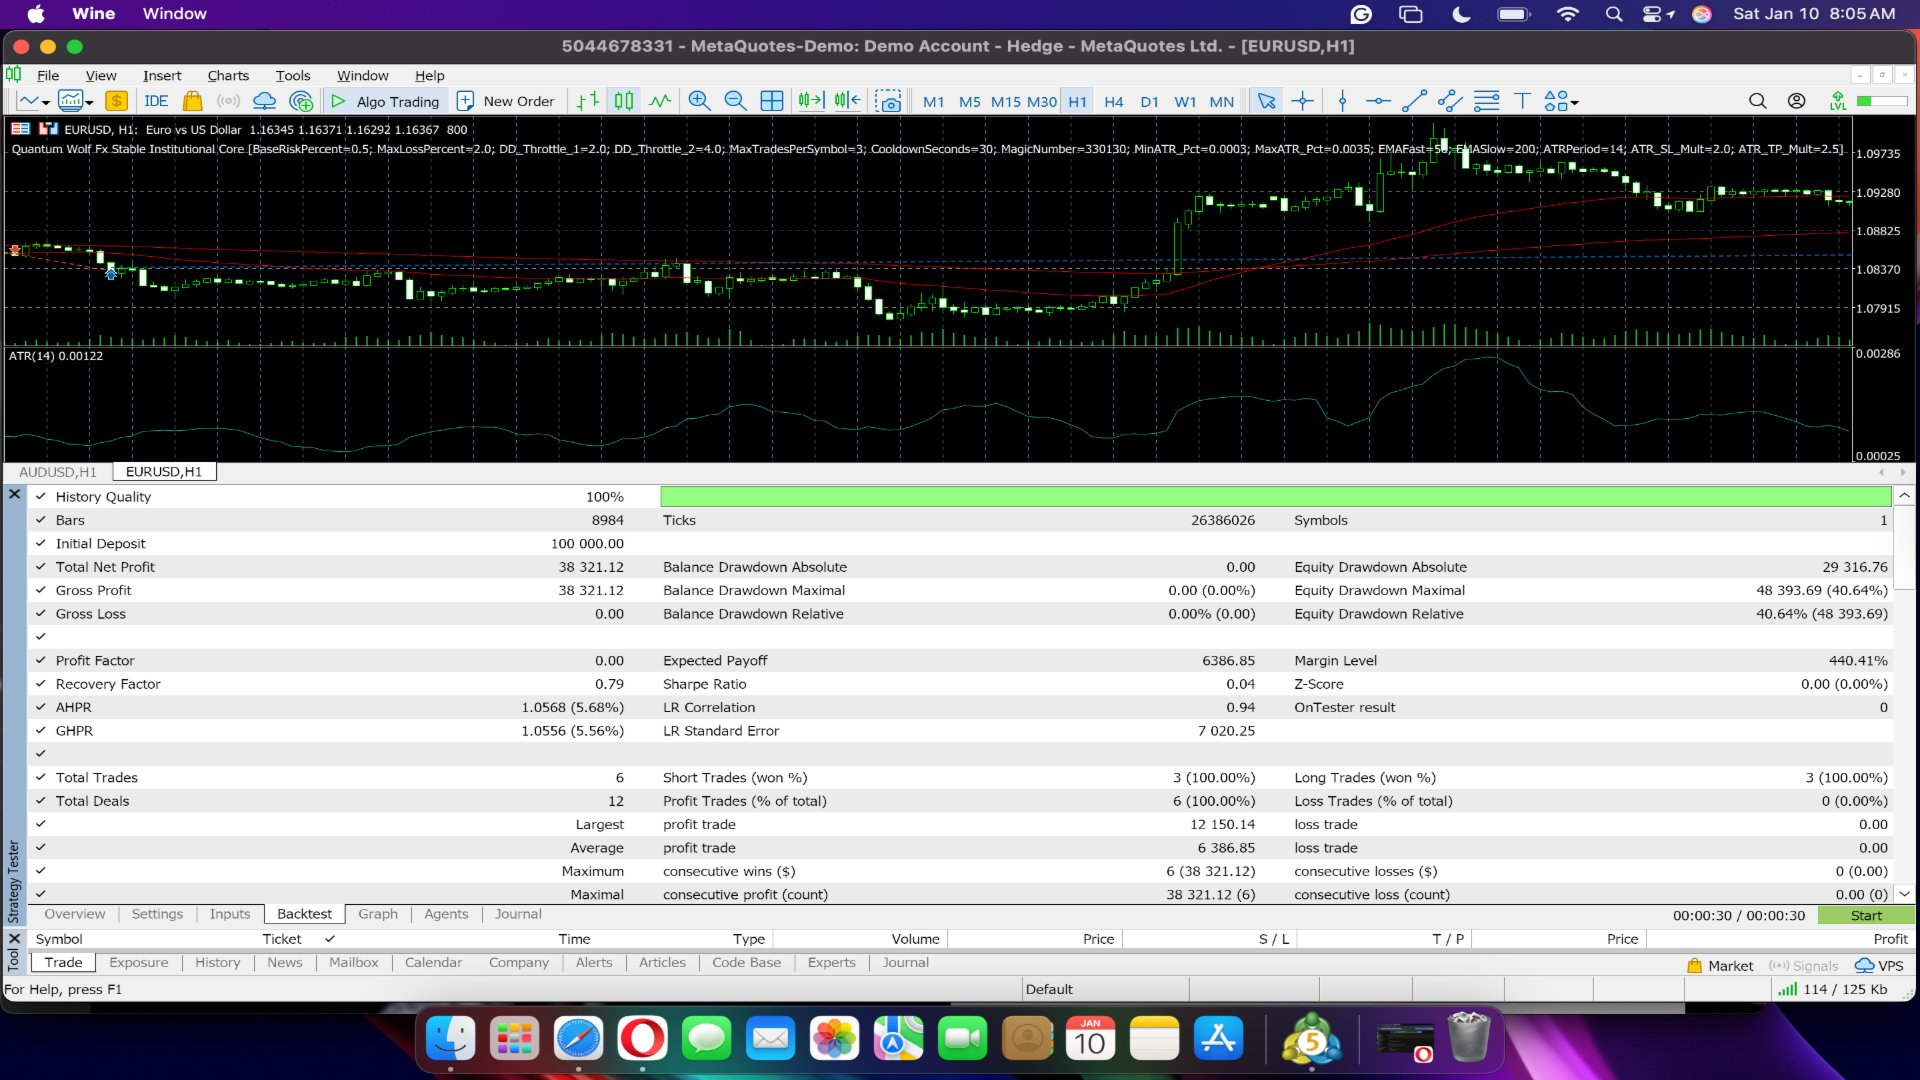This screenshot has height=1080, width=1920.
Task: Click the Zoom Out chart icon
Action: tap(735, 101)
